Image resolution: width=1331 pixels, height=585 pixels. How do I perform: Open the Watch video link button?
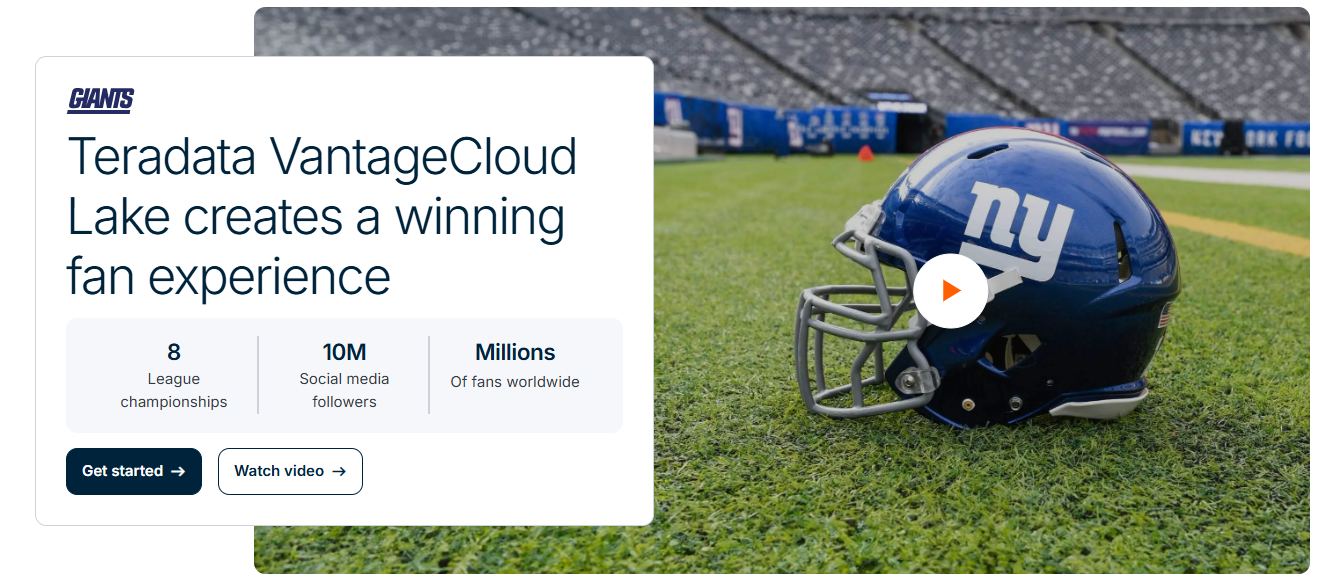click(x=290, y=471)
